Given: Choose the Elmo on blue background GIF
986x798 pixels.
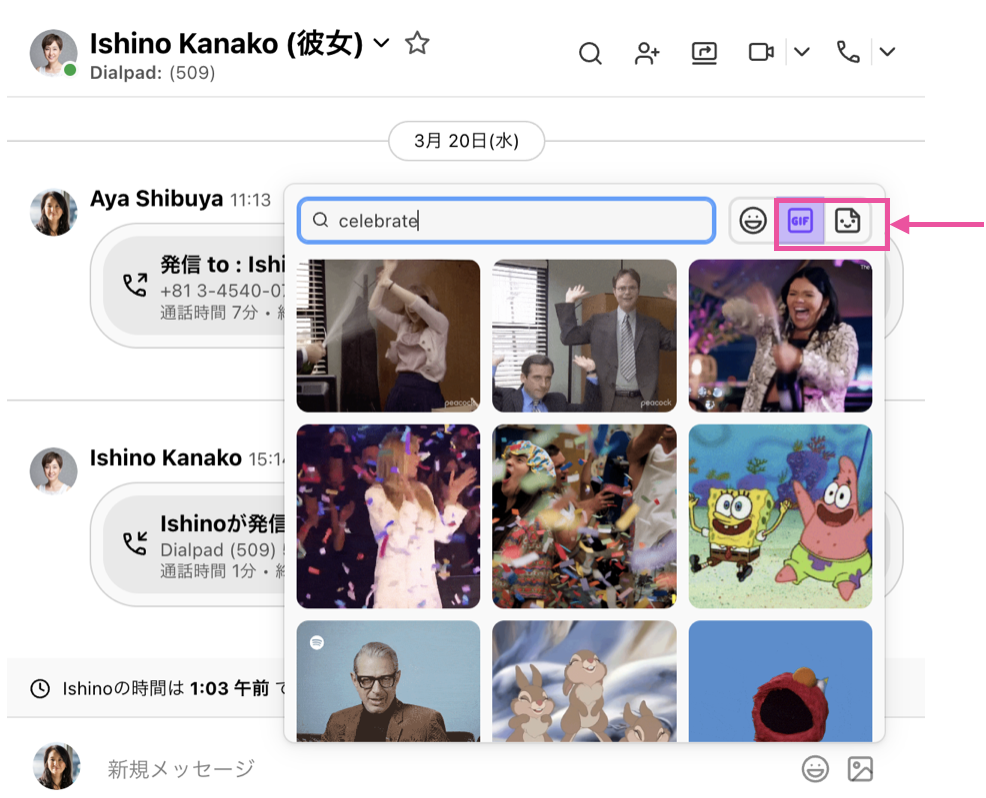Looking at the screenshot, I should coord(780,681).
